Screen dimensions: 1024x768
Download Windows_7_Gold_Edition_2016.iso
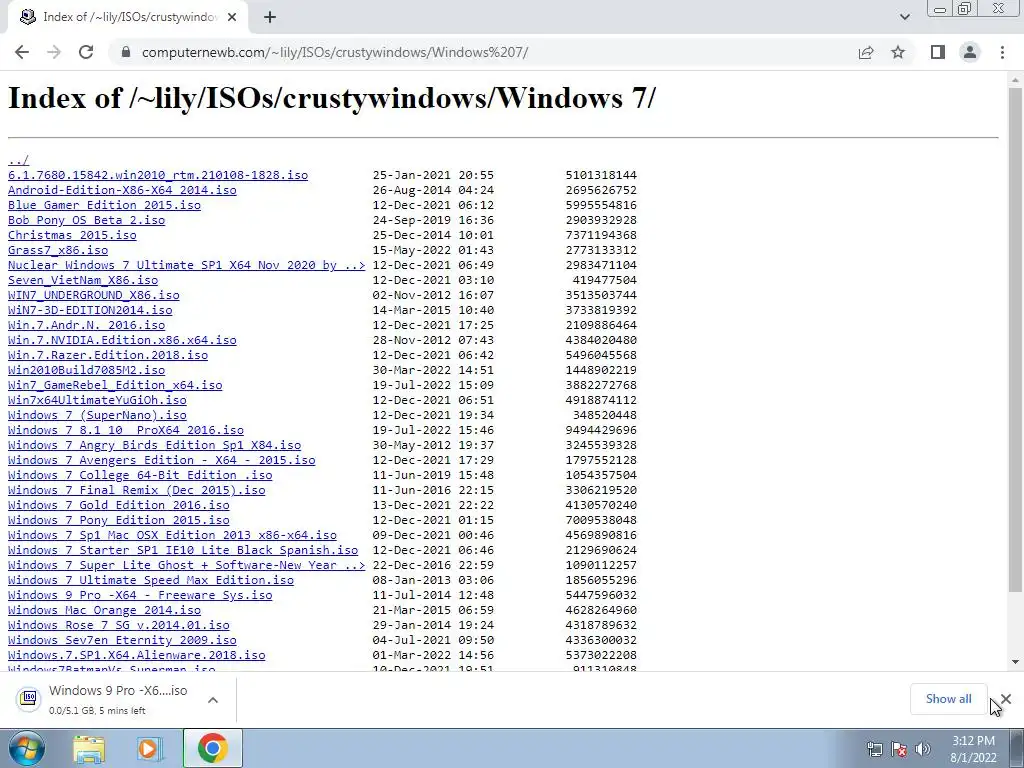[118, 505]
